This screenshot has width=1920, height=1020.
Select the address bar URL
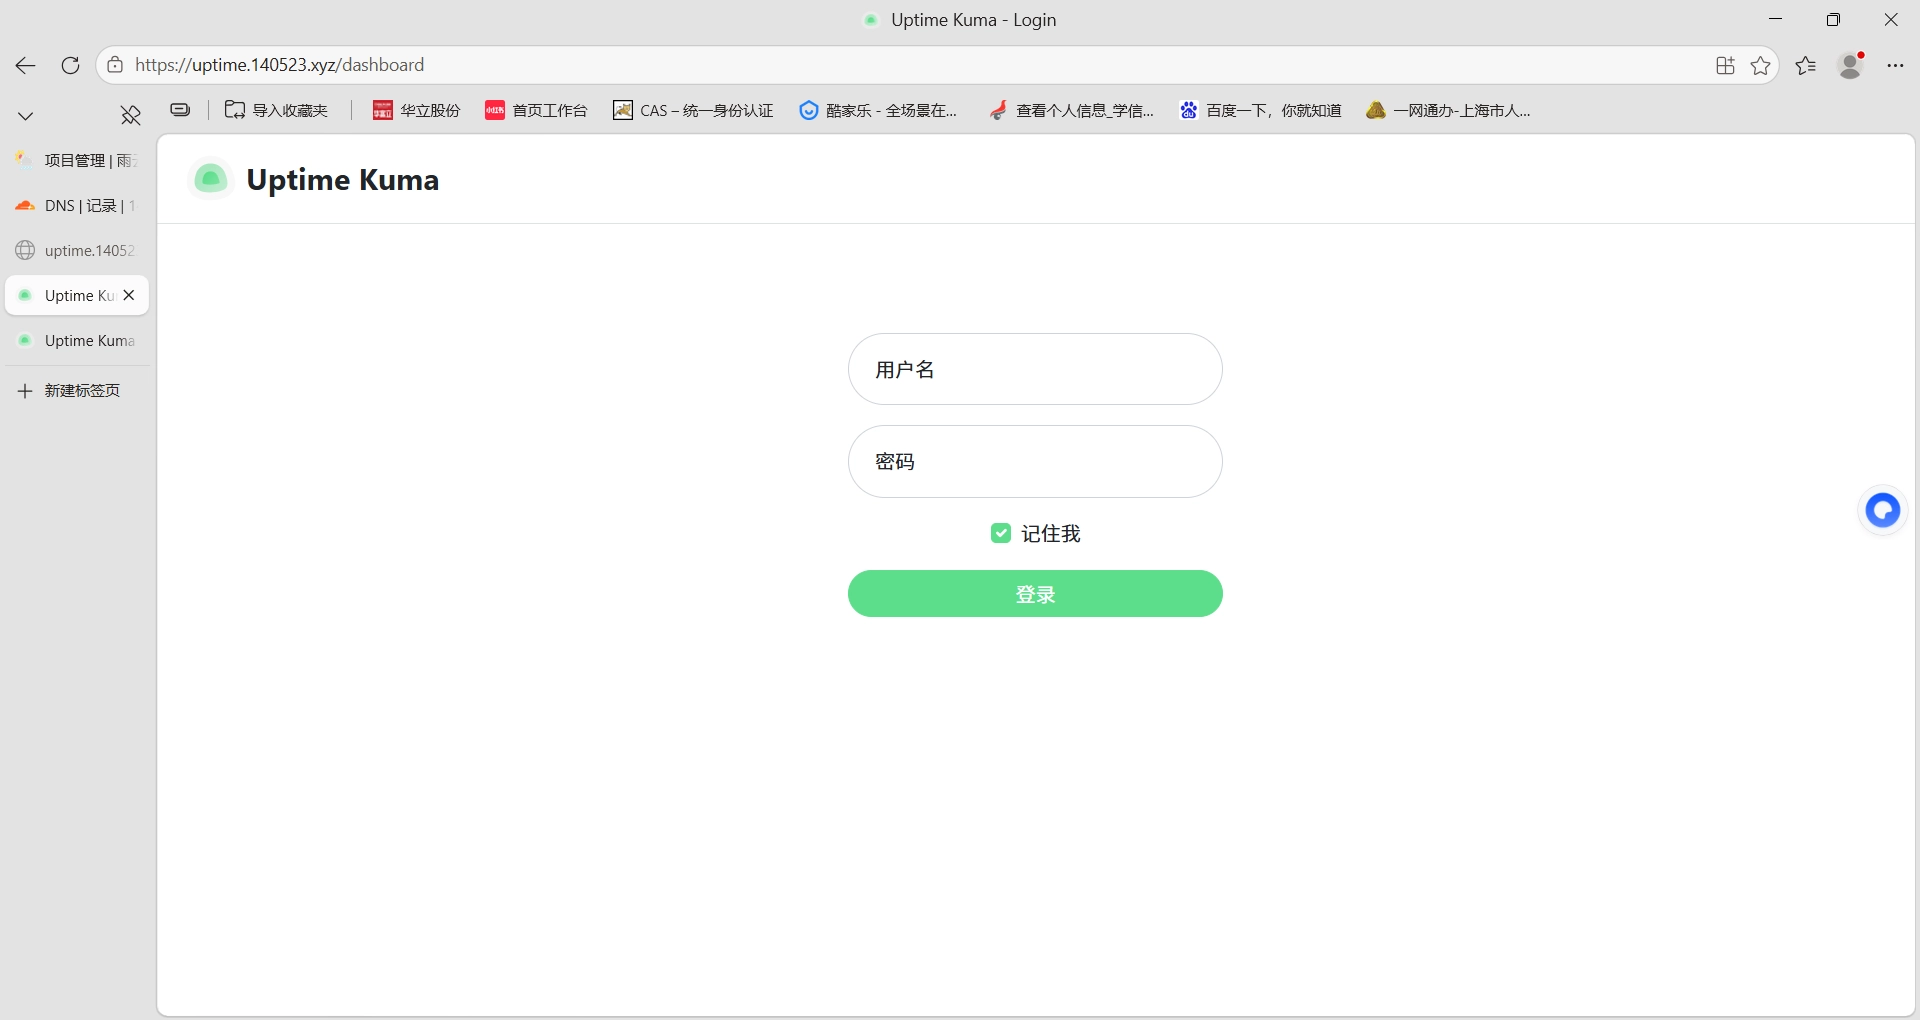tap(279, 65)
